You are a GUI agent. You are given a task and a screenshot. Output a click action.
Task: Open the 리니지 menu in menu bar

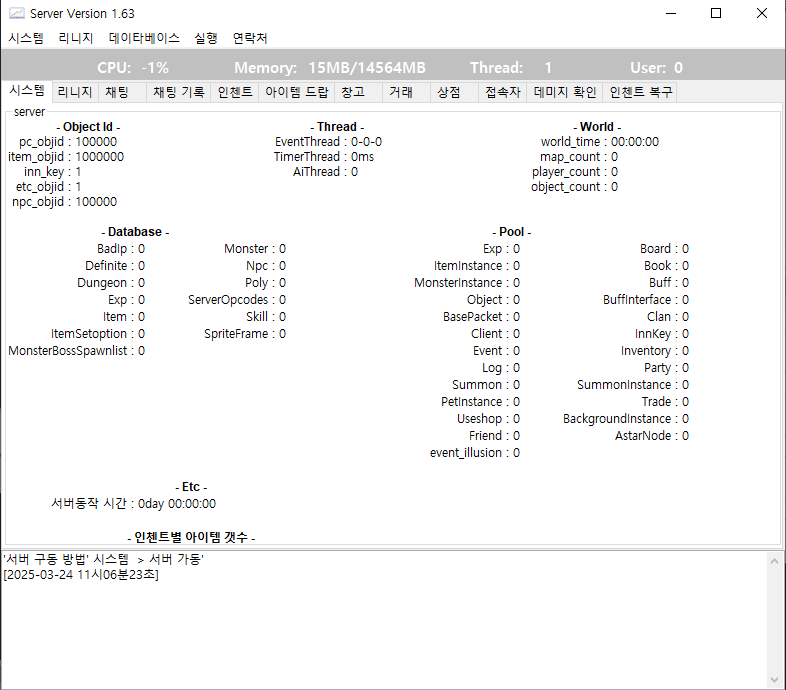(76, 38)
